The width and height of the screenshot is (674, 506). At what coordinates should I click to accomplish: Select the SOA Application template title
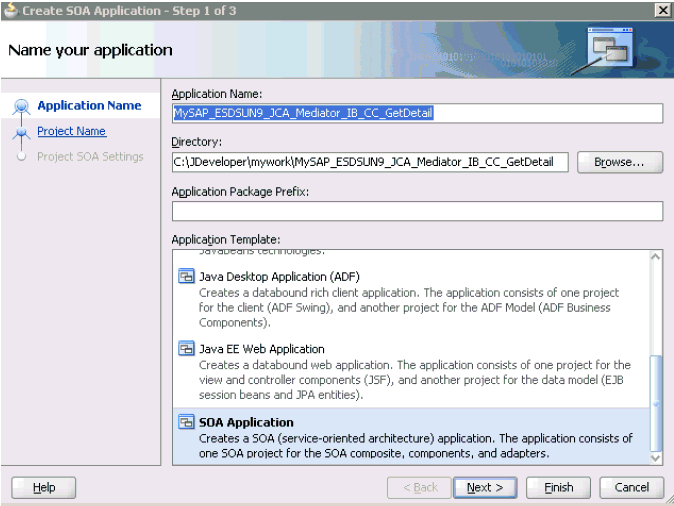tap(246, 422)
